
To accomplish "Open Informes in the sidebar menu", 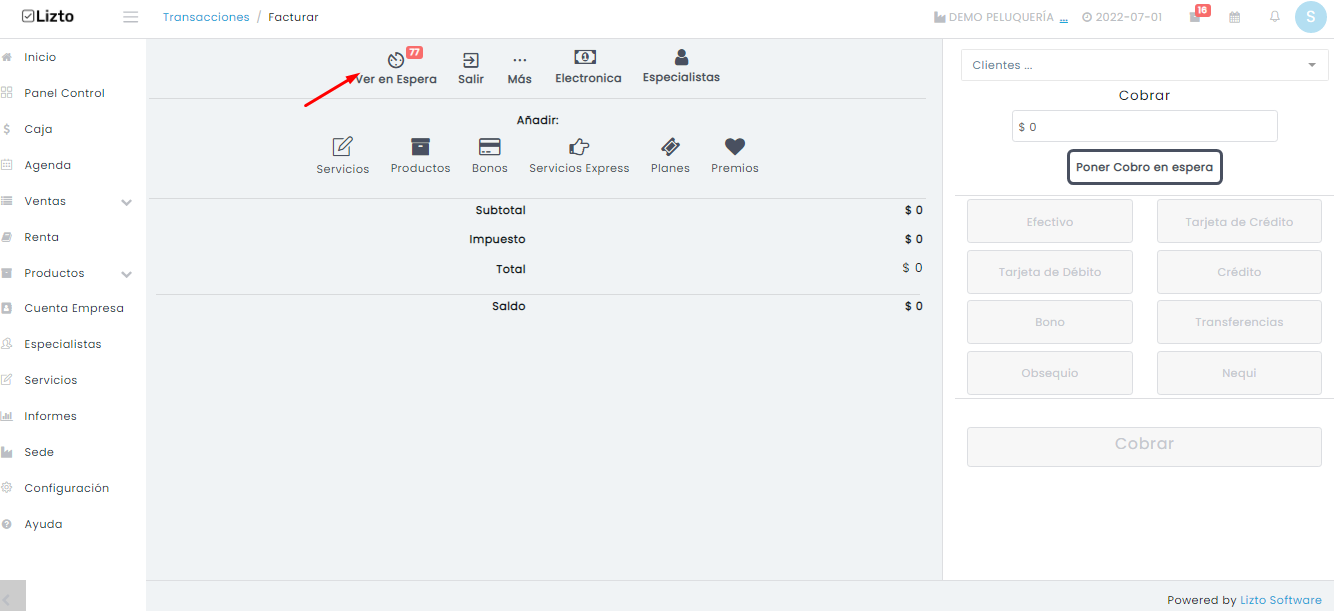I will 50,416.
